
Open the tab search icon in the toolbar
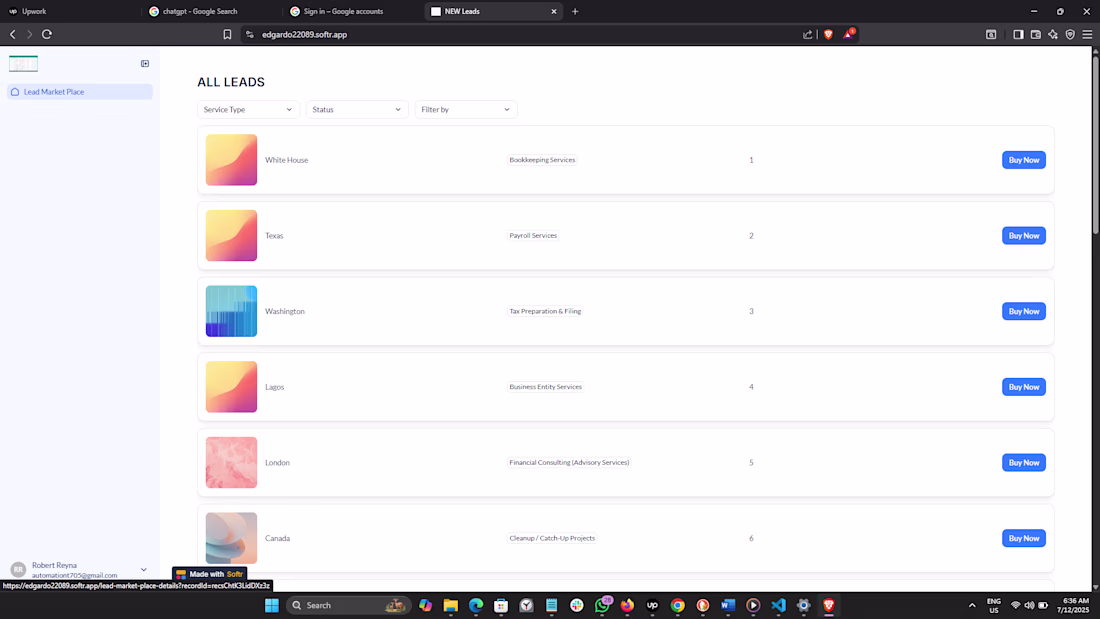coord(991,34)
